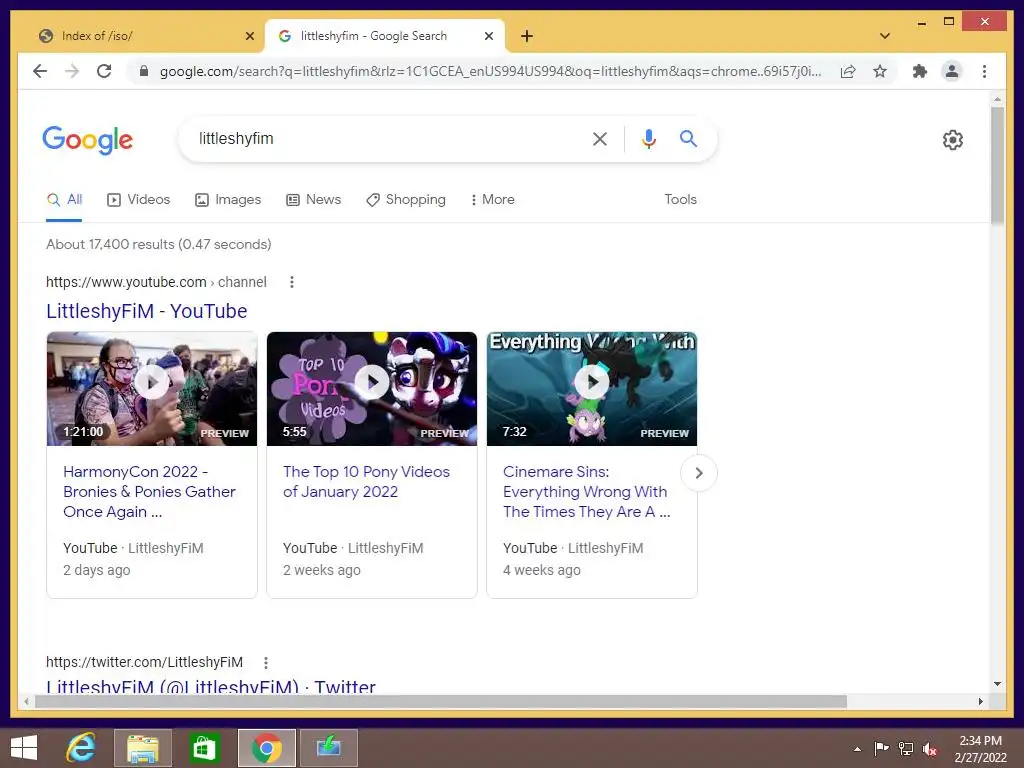The width and height of the screenshot is (1024, 768).
Task: Open the Extensions puzzle icon
Action: click(x=920, y=71)
